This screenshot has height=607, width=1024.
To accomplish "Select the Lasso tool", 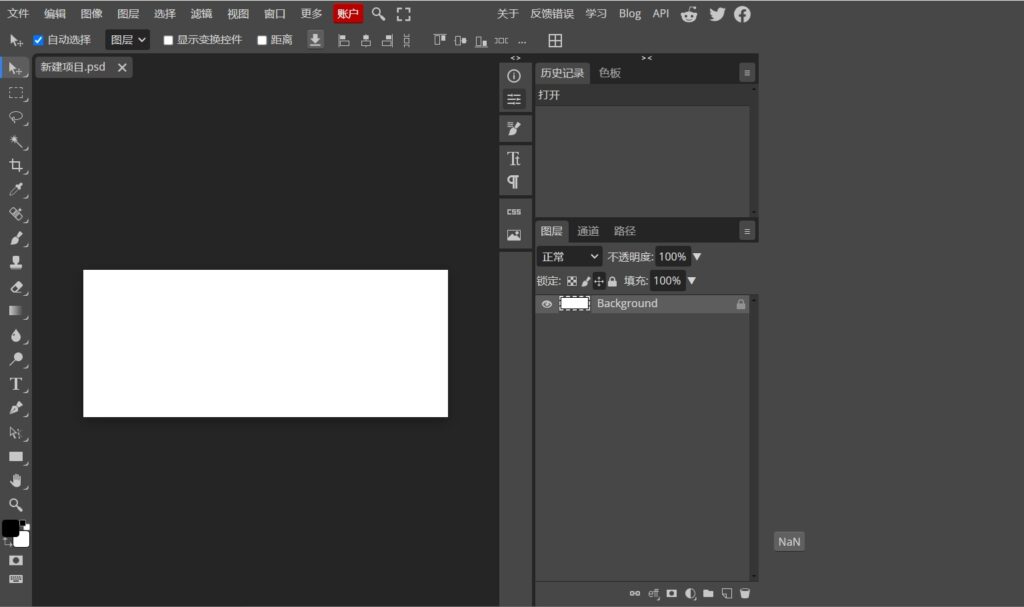I will click(x=16, y=118).
